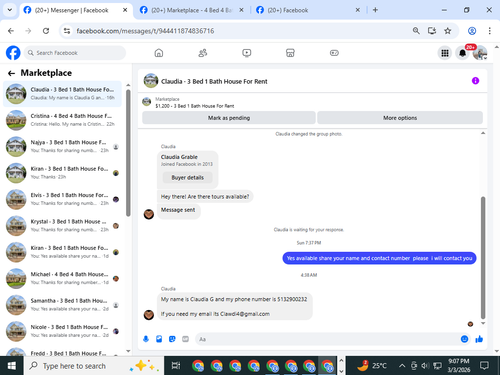Choose a GIF icon in composer
500x375 pixels.
185,339
